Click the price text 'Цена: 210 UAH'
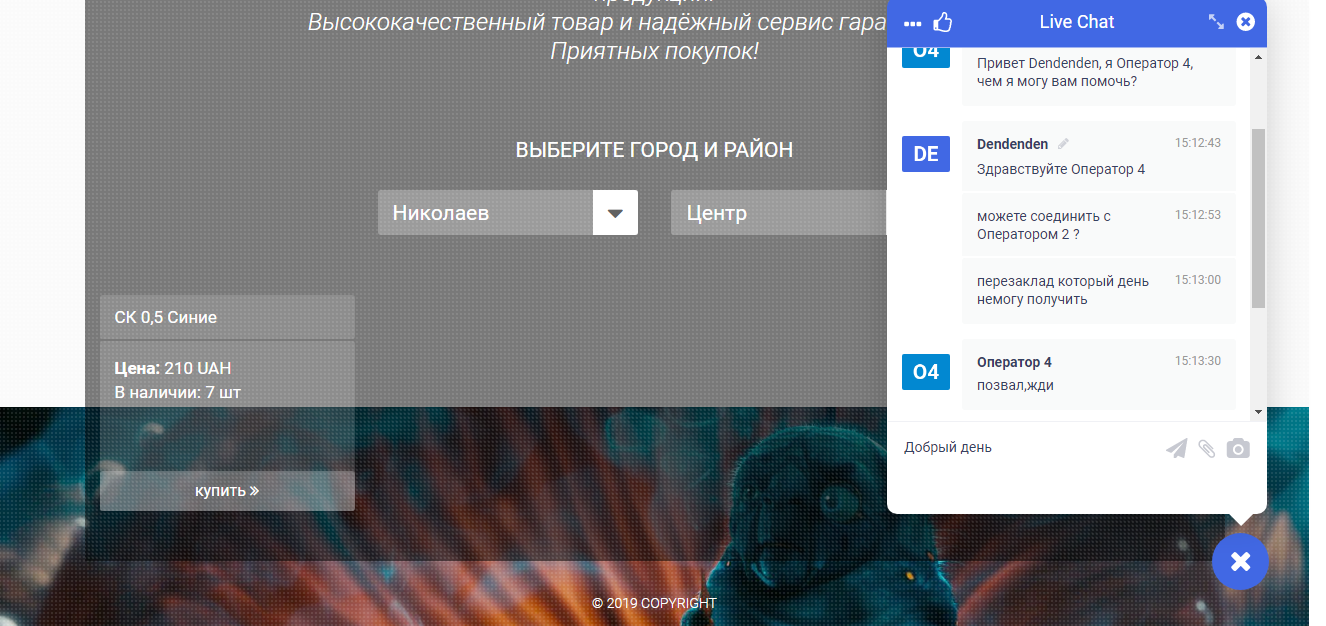1326x626 pixels. pyautogui.click(x=173, y=368)
